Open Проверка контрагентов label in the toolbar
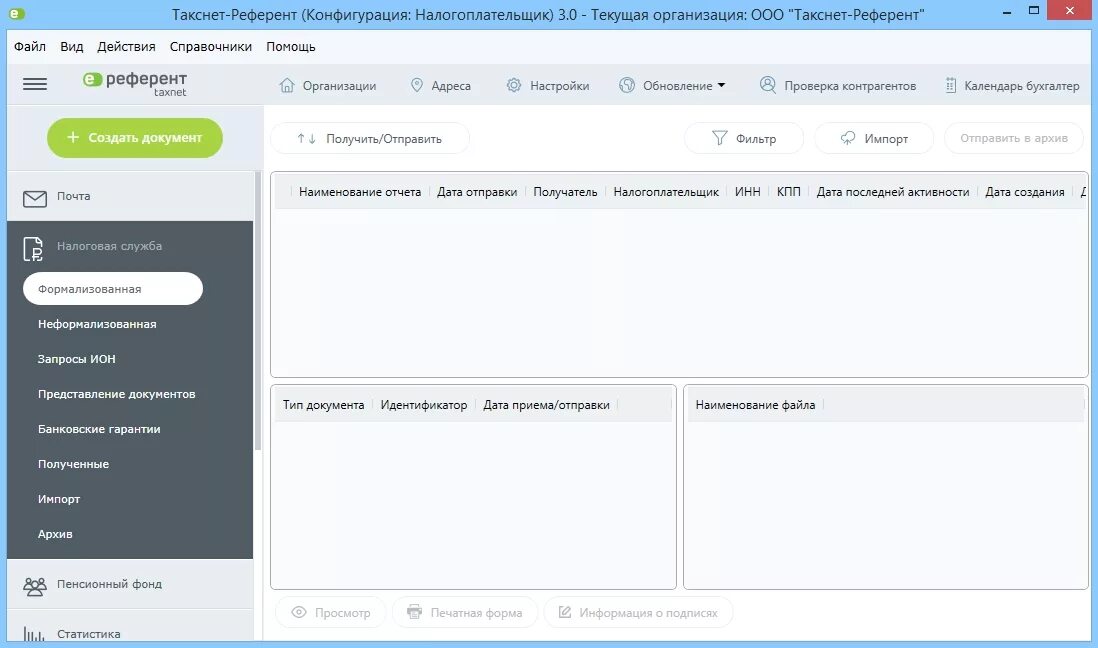1098x648 pixels. tap(850, 85)
